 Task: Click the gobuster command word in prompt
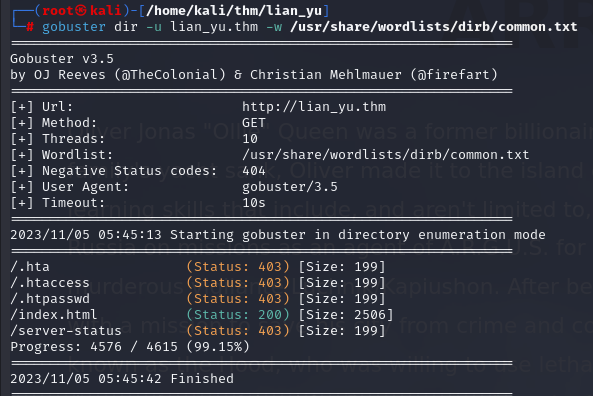[74, 27]
